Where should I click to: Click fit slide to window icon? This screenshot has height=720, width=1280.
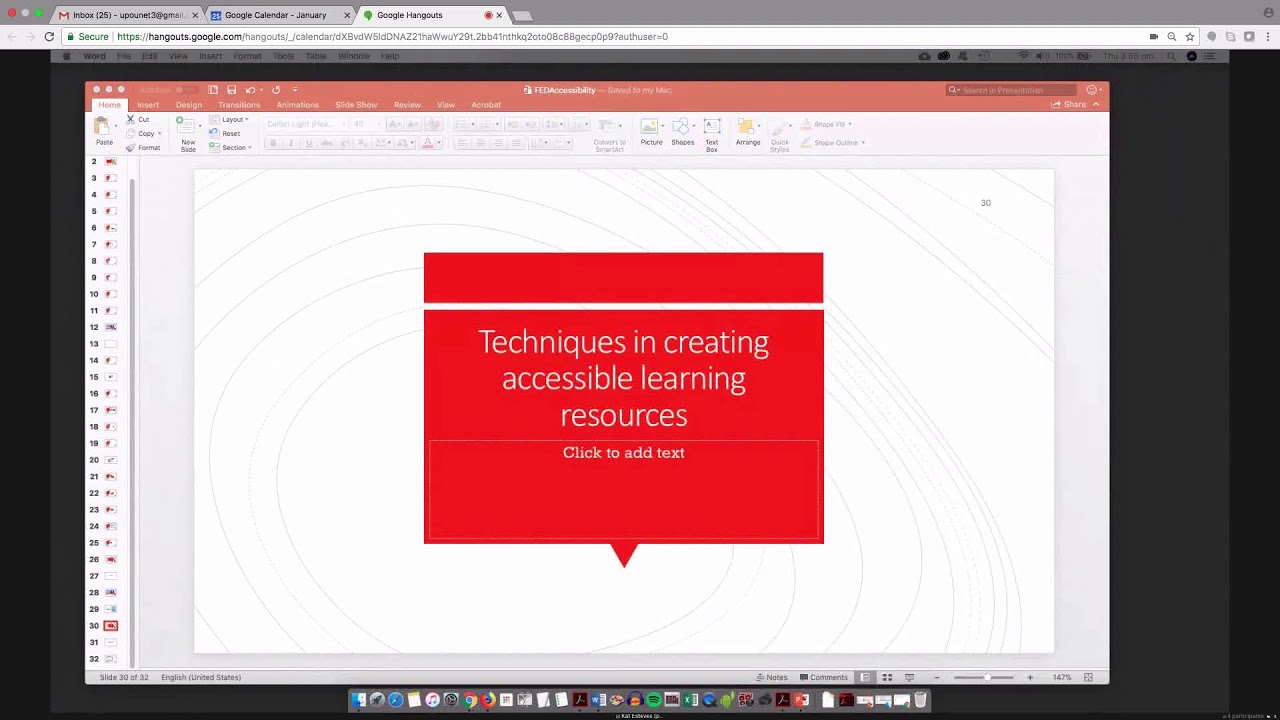point(1088,677)
